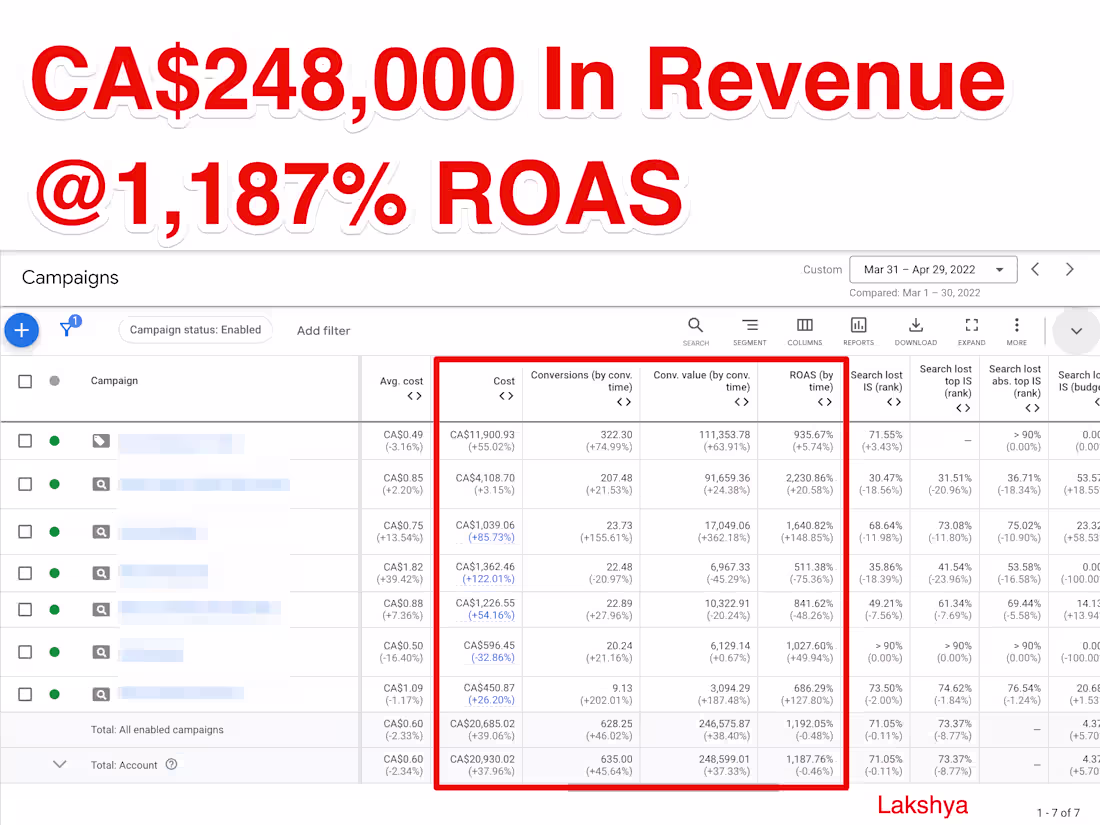1100x825 pixels.
Task: Open the Mar 31 – Apr 29 date dropdown
Action: coord(932,268)
